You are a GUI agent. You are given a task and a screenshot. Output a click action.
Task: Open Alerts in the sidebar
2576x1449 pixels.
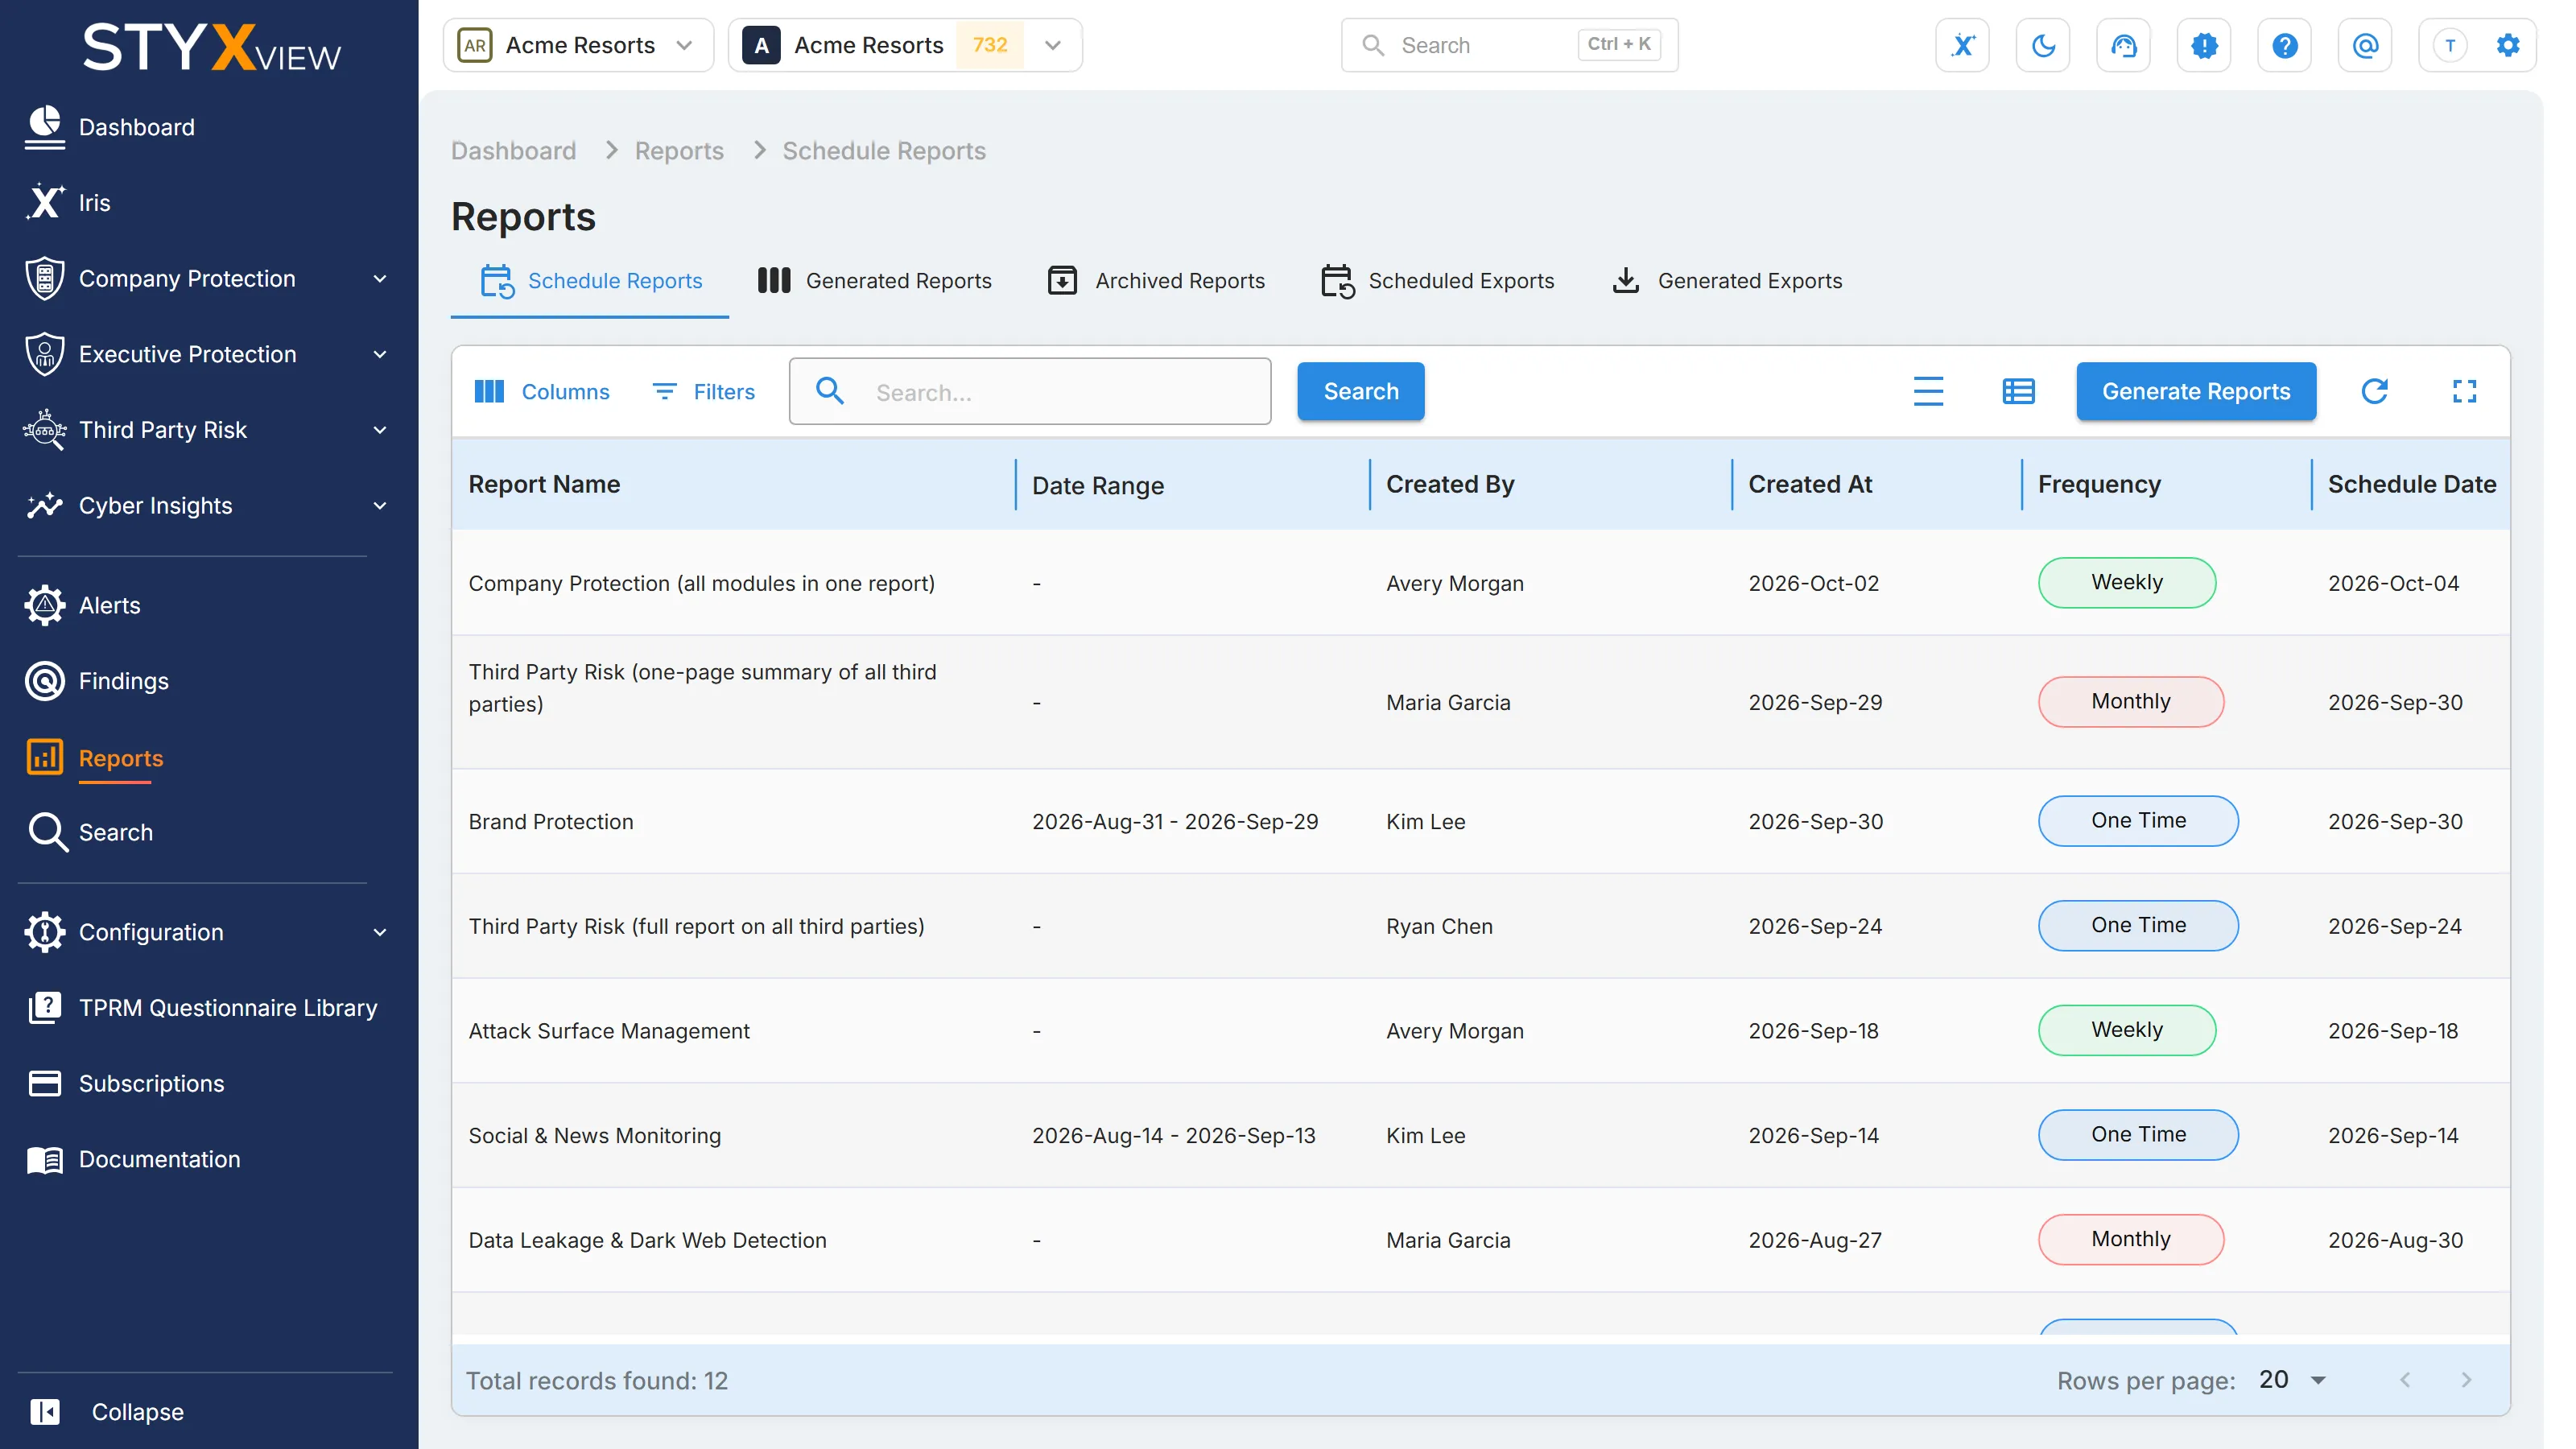tap(109, 605)
